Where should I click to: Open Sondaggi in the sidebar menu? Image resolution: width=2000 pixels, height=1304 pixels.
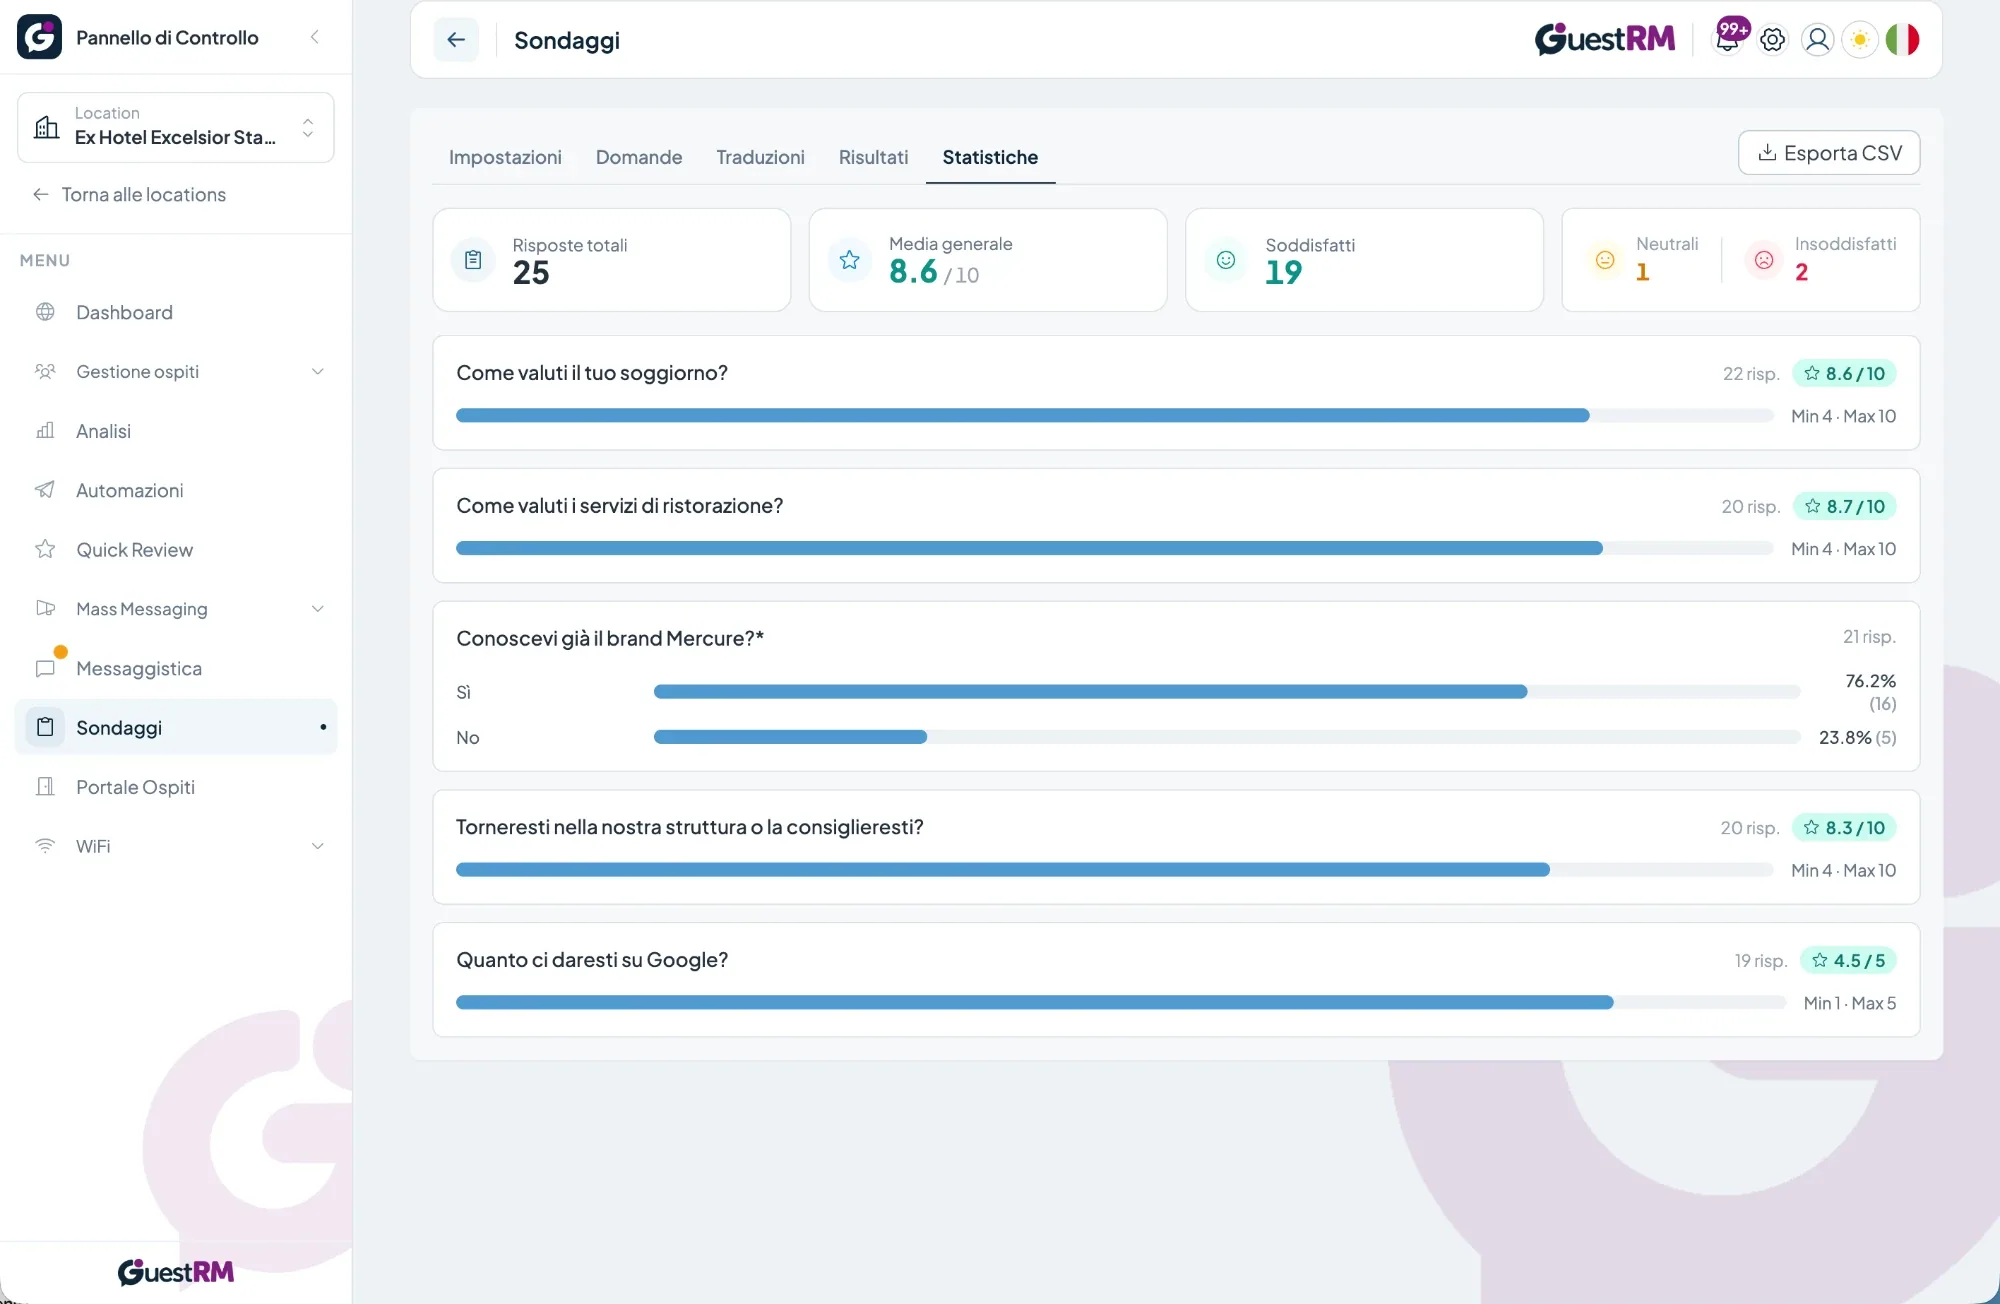click(176, 727)
